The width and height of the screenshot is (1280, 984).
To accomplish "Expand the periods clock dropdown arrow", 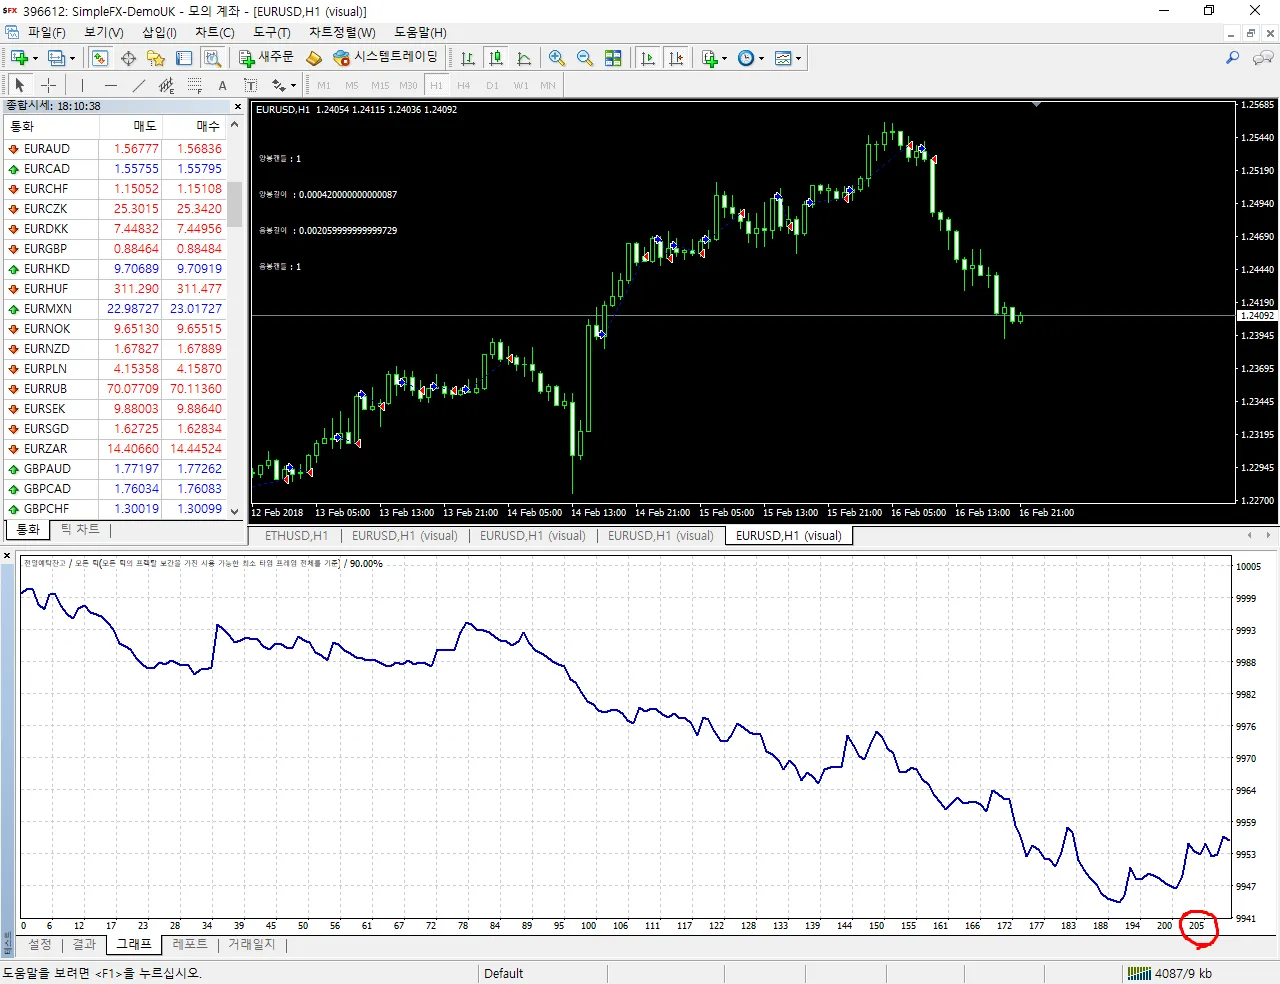I will [x=761, y=58].
